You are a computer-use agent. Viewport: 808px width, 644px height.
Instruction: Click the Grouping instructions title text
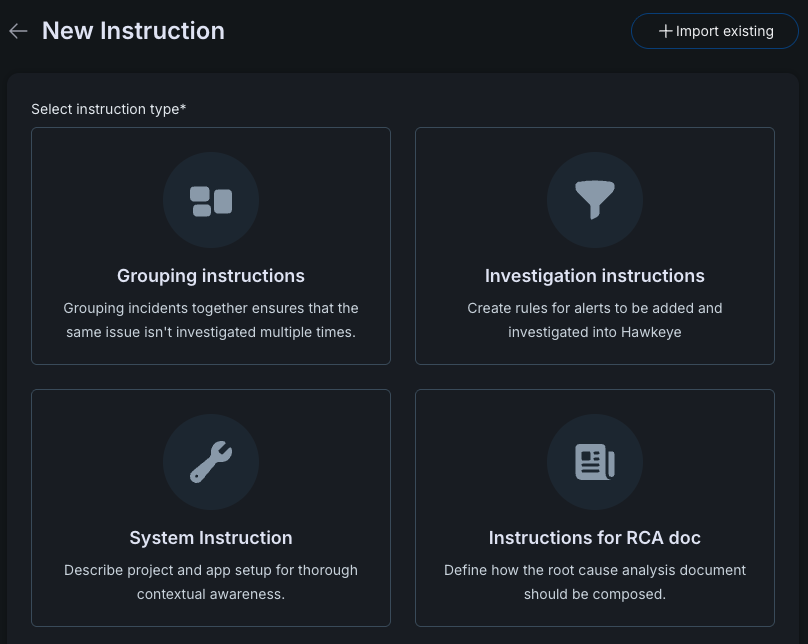pyautogui.click(x=210, y=276)
